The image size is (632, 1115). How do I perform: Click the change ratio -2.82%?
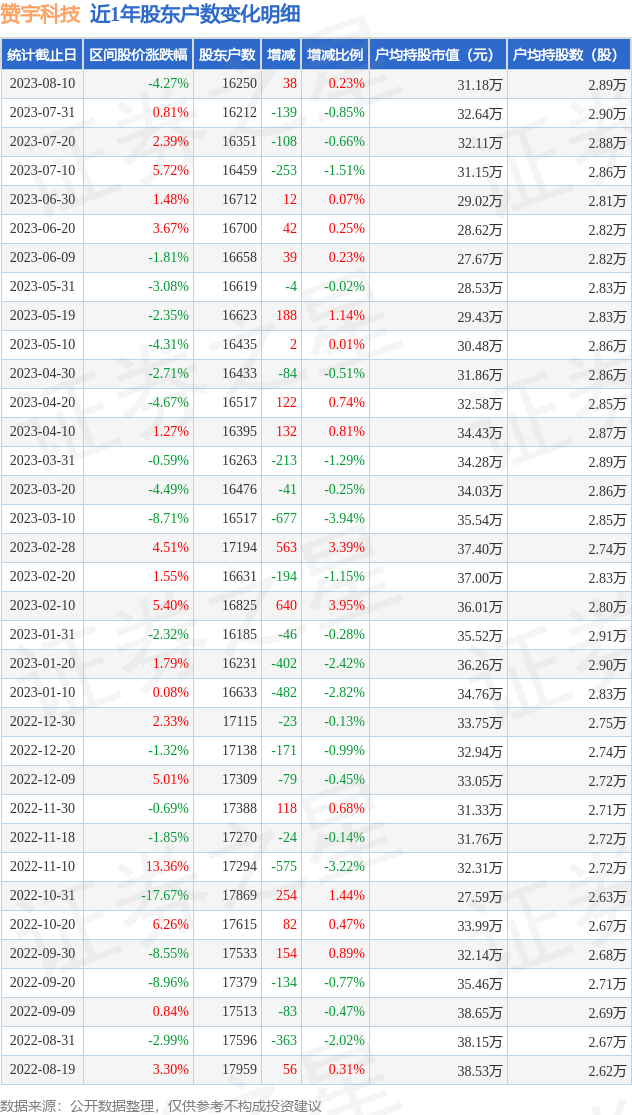coord(345,692)
